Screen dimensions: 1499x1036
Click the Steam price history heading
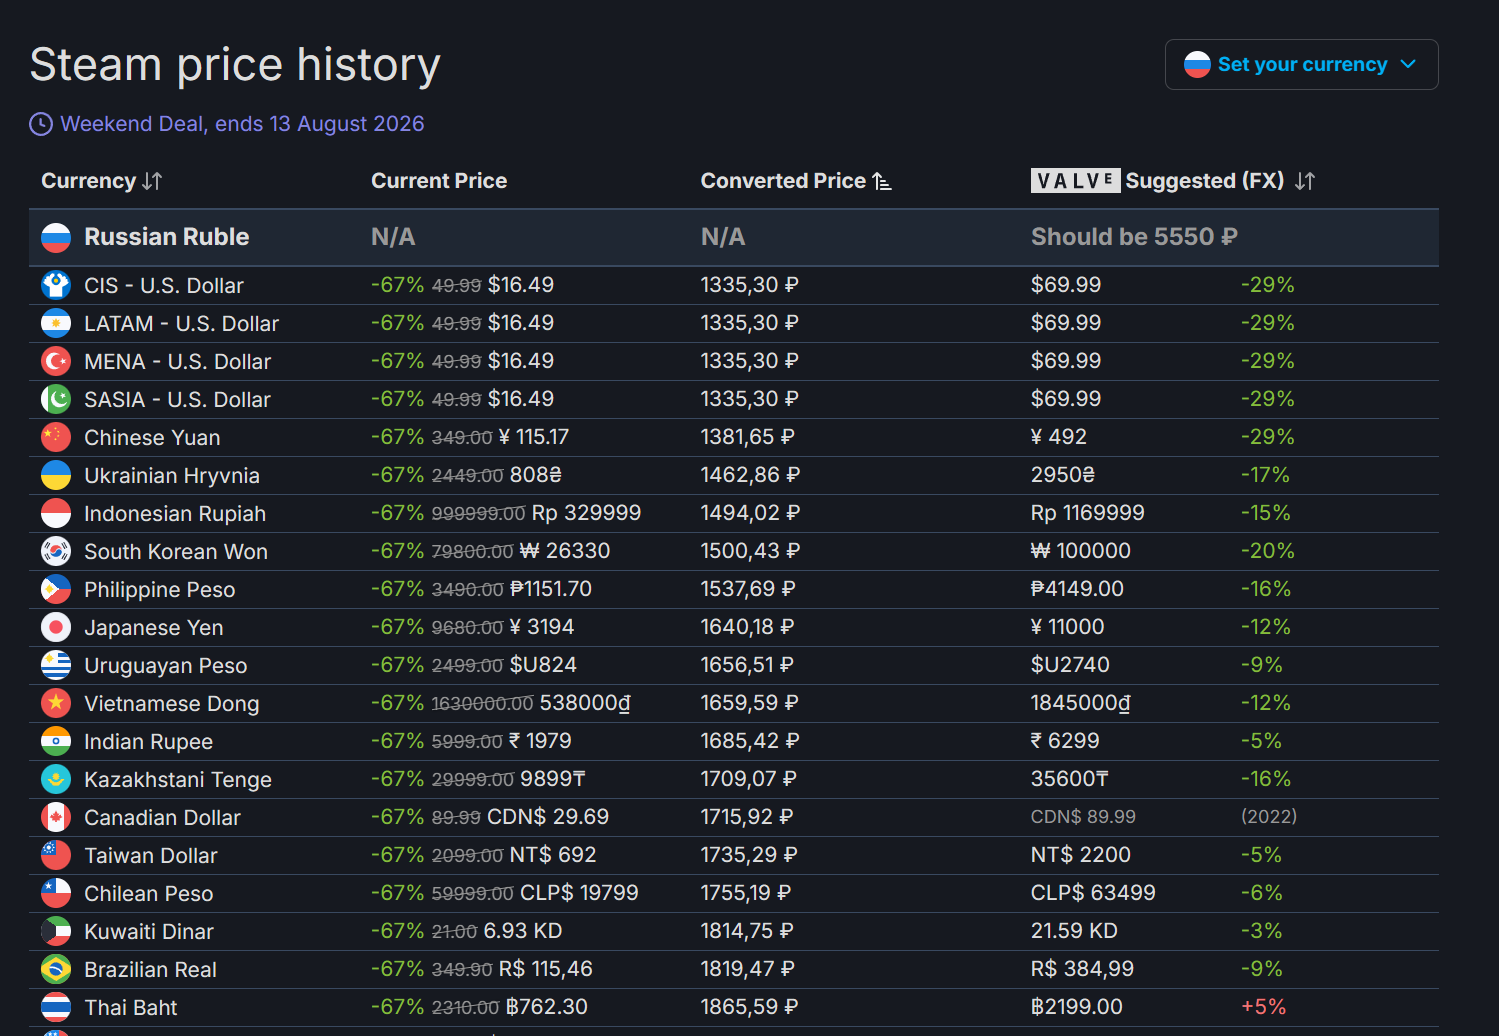click(235, 65)
